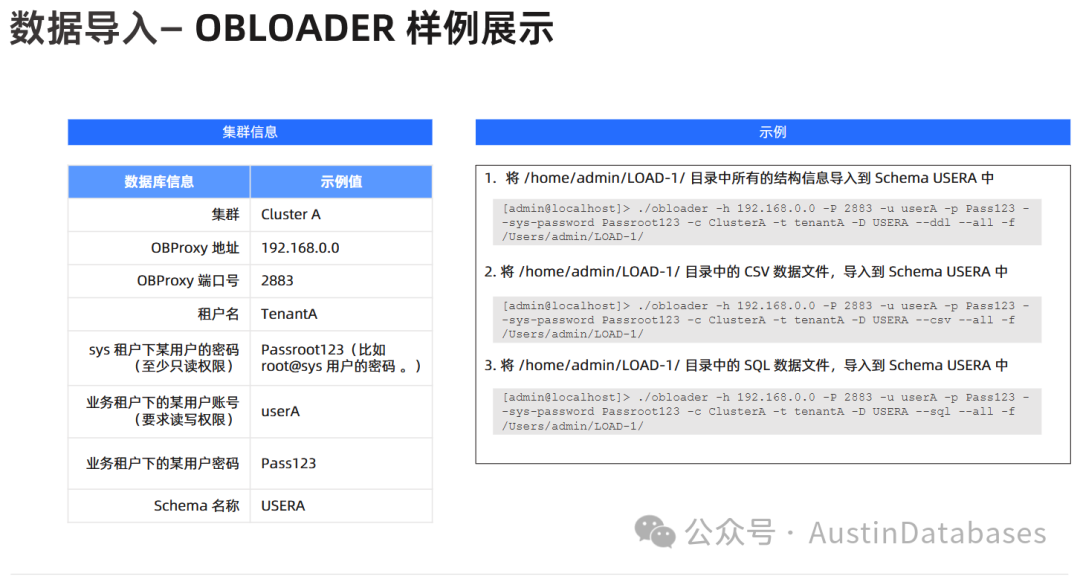
Task: Click the "数据库信息" table column header
Action: pyautogui.click(x=159, y=182)
